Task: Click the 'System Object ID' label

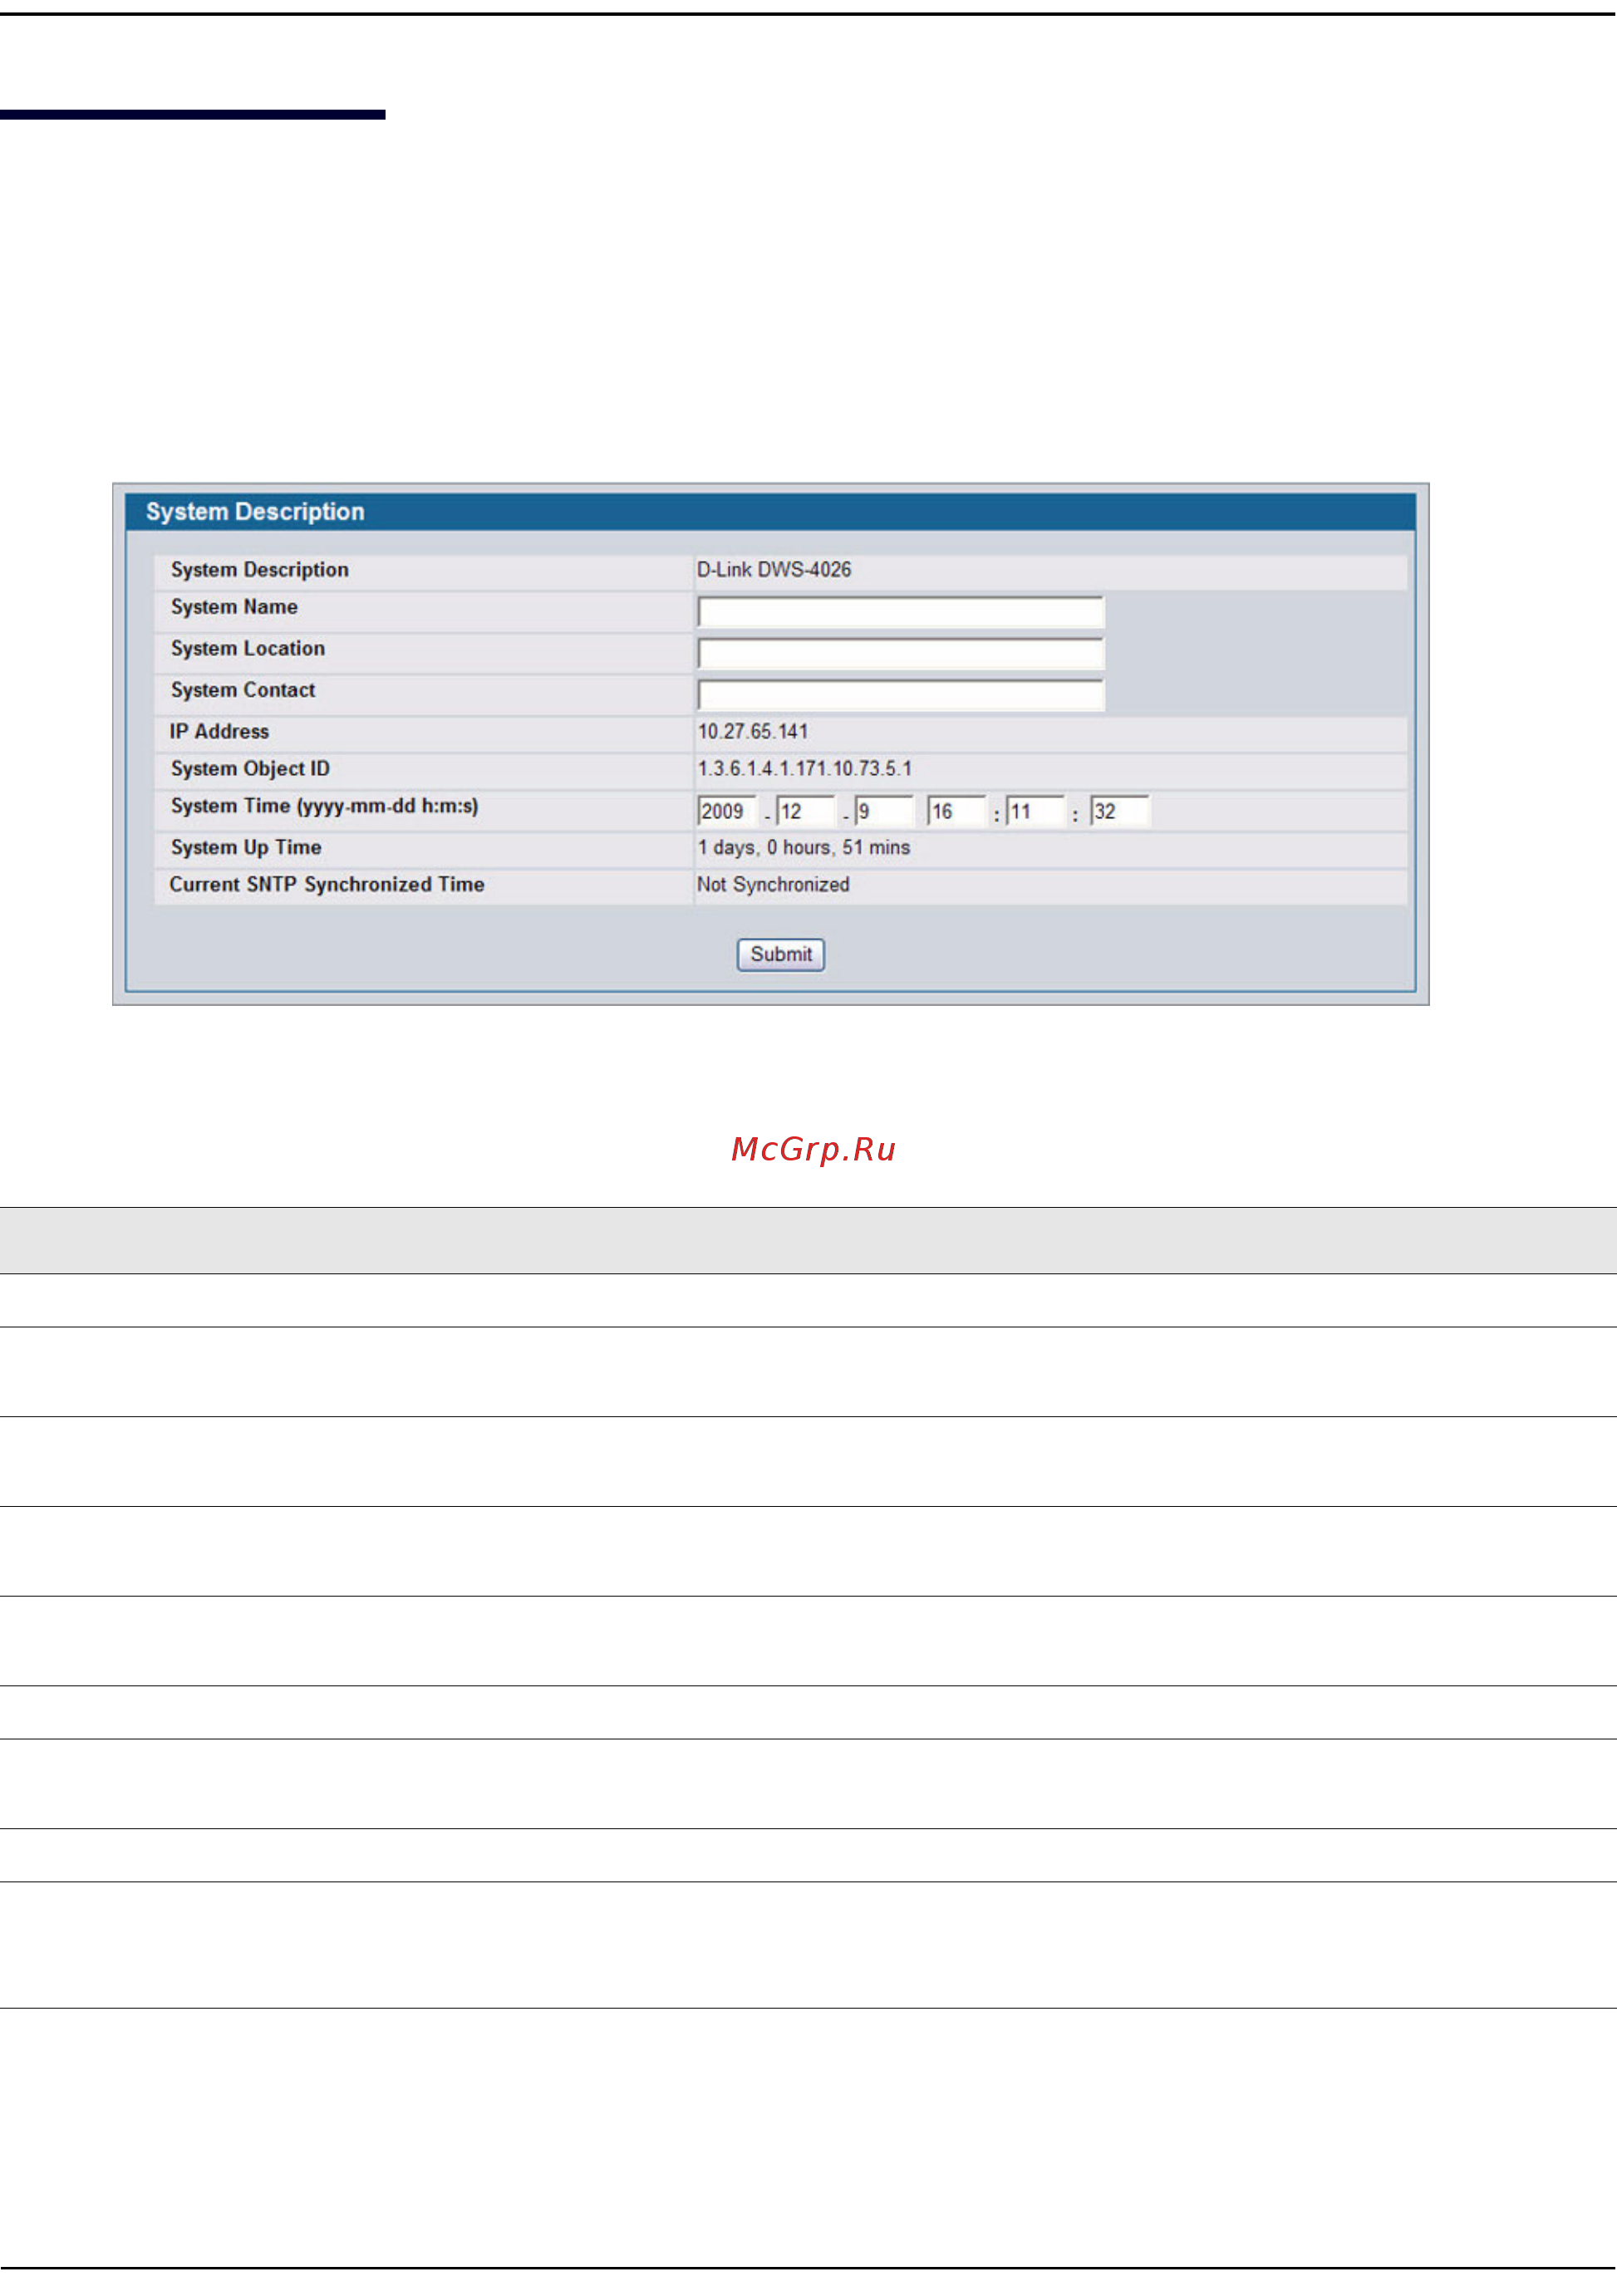Action: click(x=250, y=768)
